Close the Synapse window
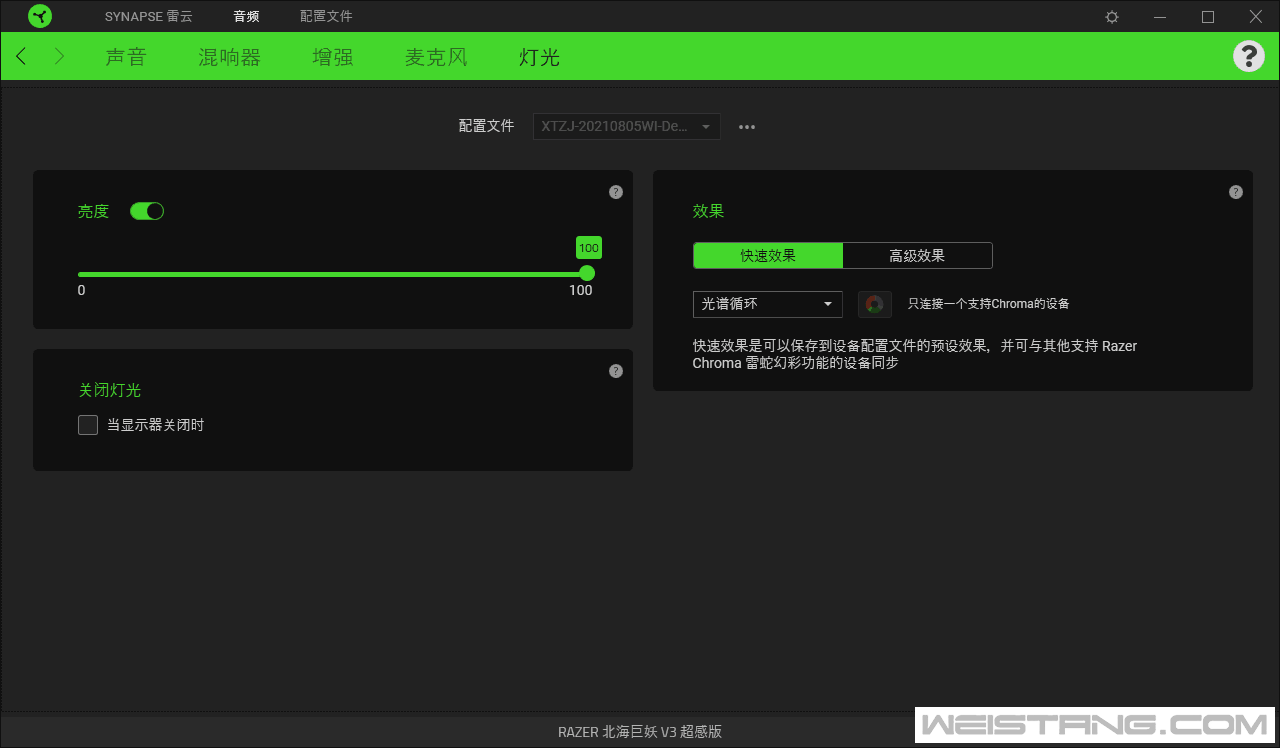The width and height of the screenshot is (1280, 748). coord(1256,17)
